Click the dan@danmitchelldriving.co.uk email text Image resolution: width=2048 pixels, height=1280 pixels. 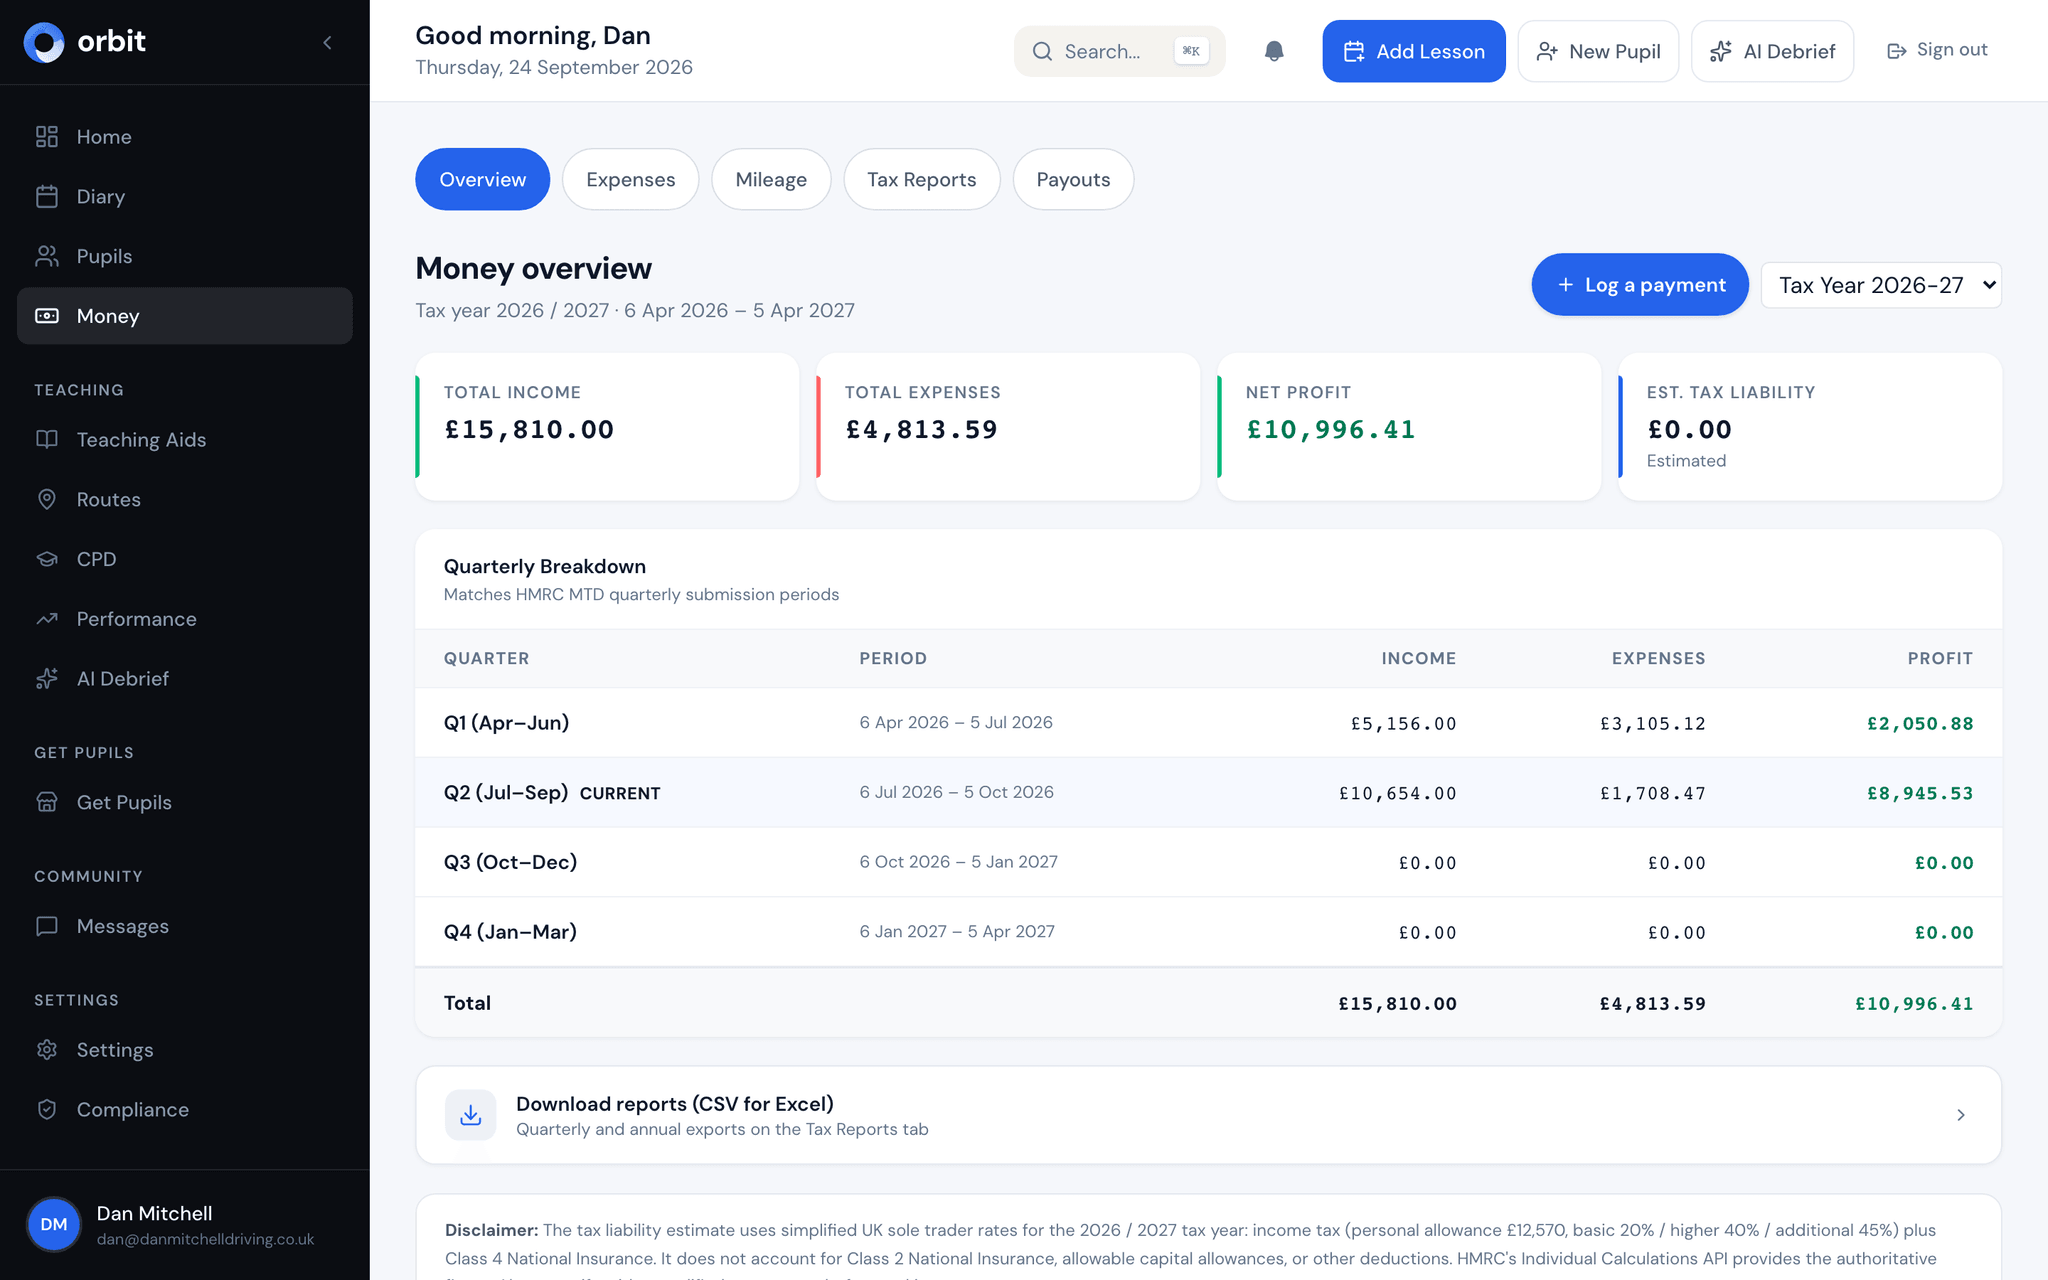[205, 1240]
